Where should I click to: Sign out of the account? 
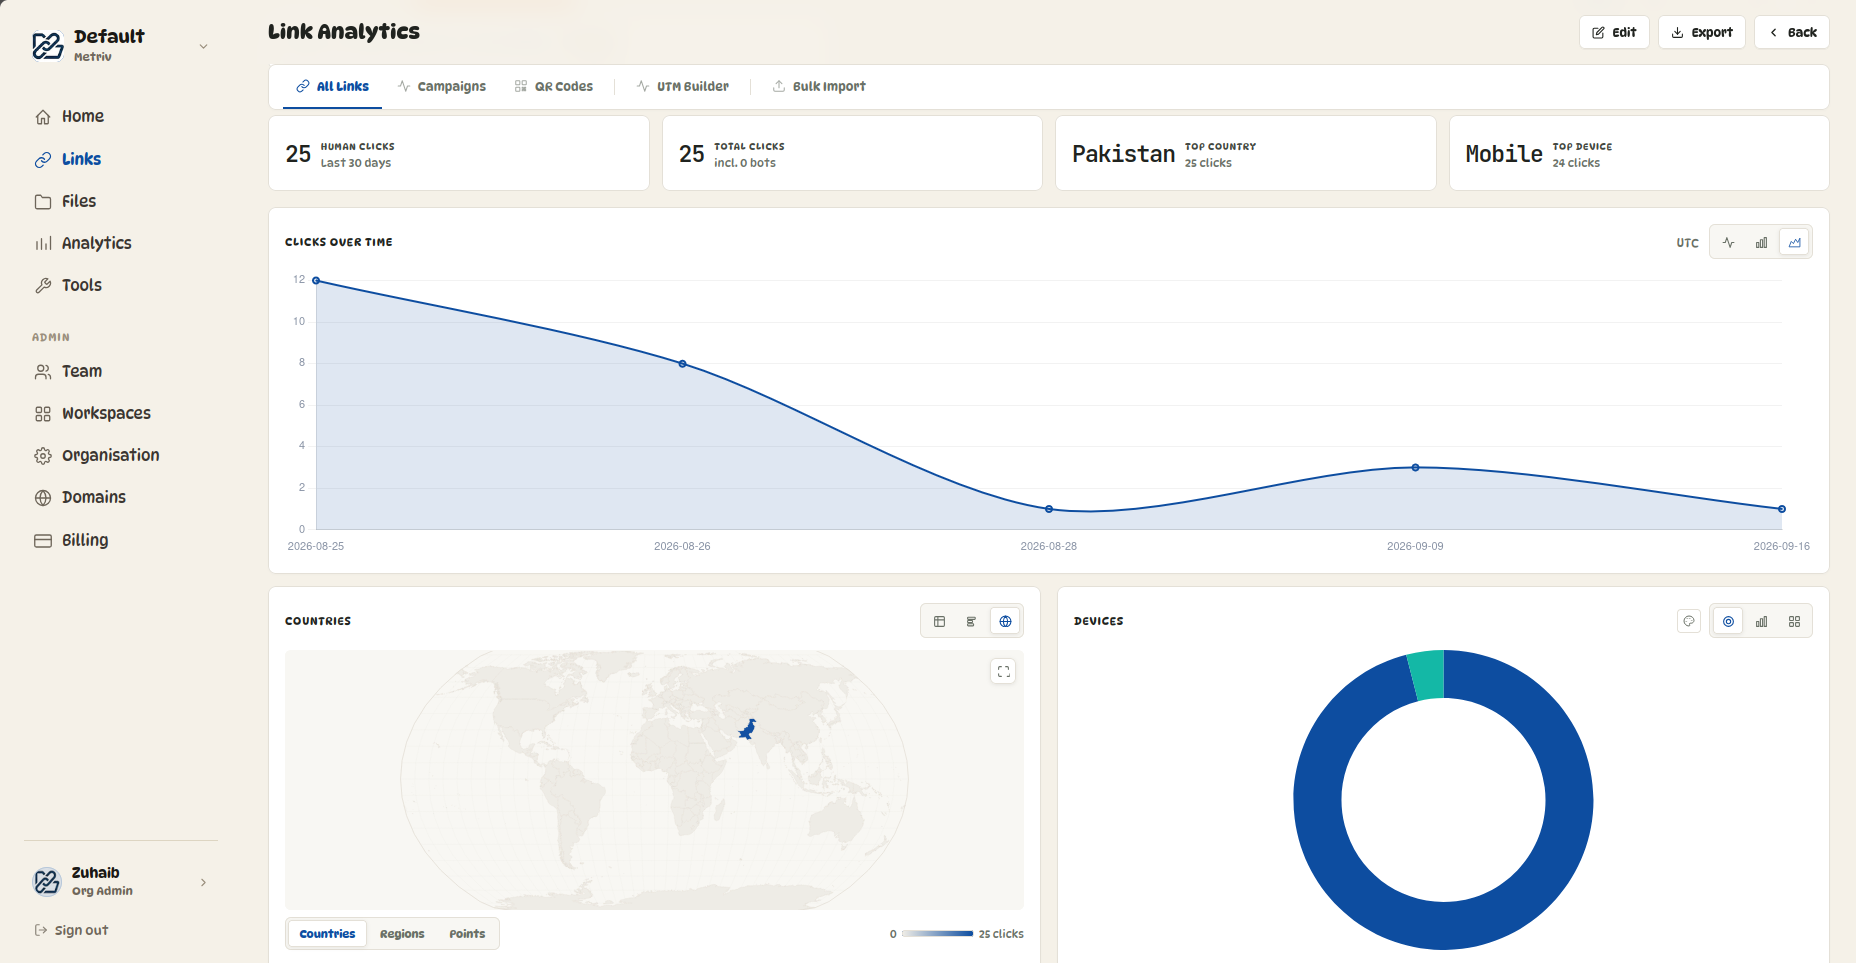[x=71, y=930]
